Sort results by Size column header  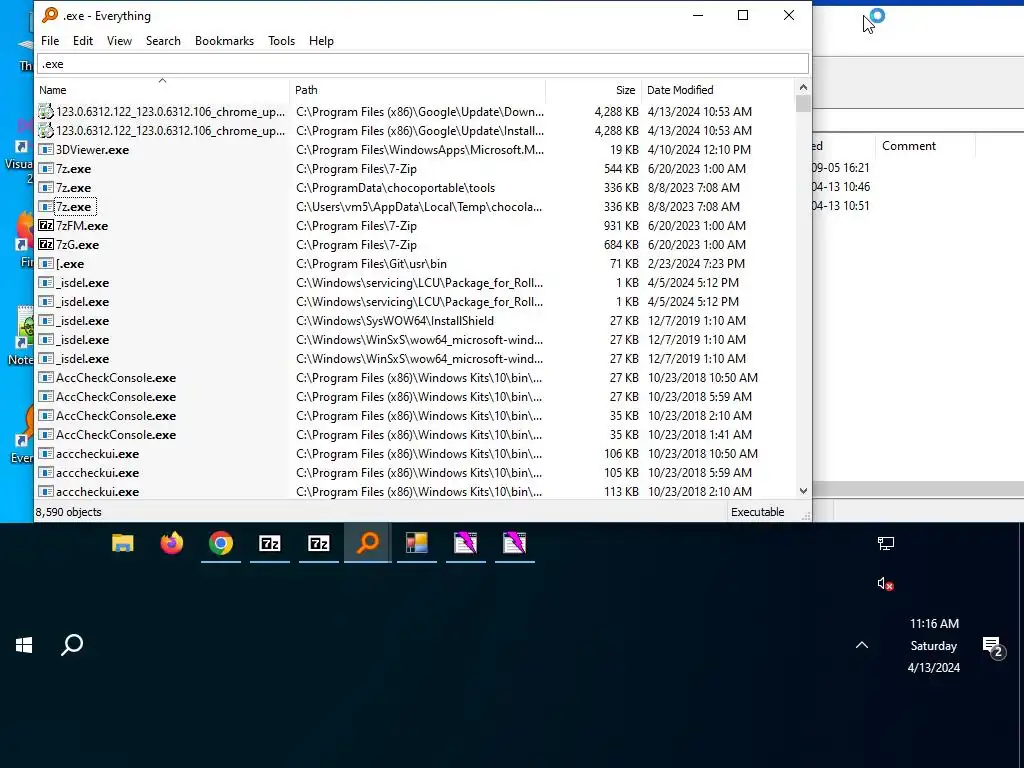click(x=593, y=90)
